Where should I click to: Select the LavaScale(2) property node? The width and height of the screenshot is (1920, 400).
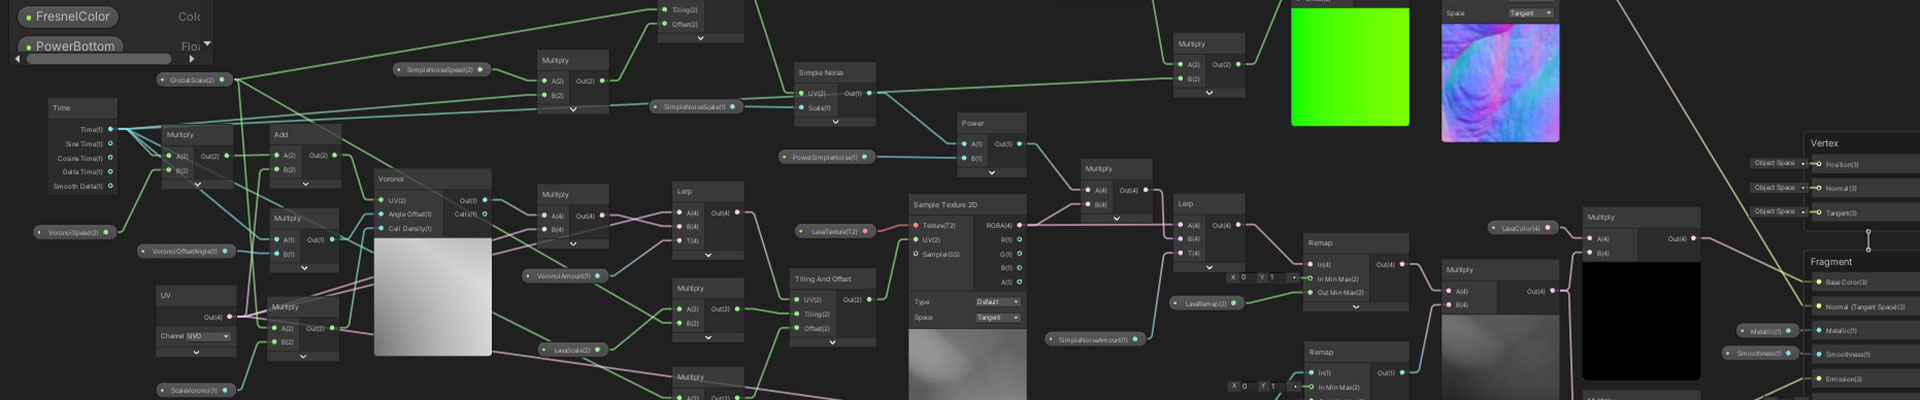(x=574, y=350)
